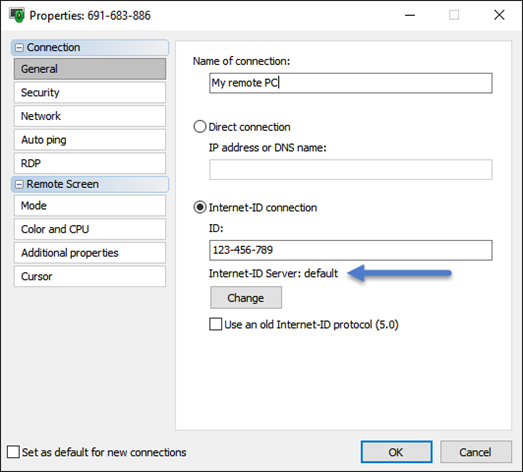Select the Mode page

[x=90, y=205]
